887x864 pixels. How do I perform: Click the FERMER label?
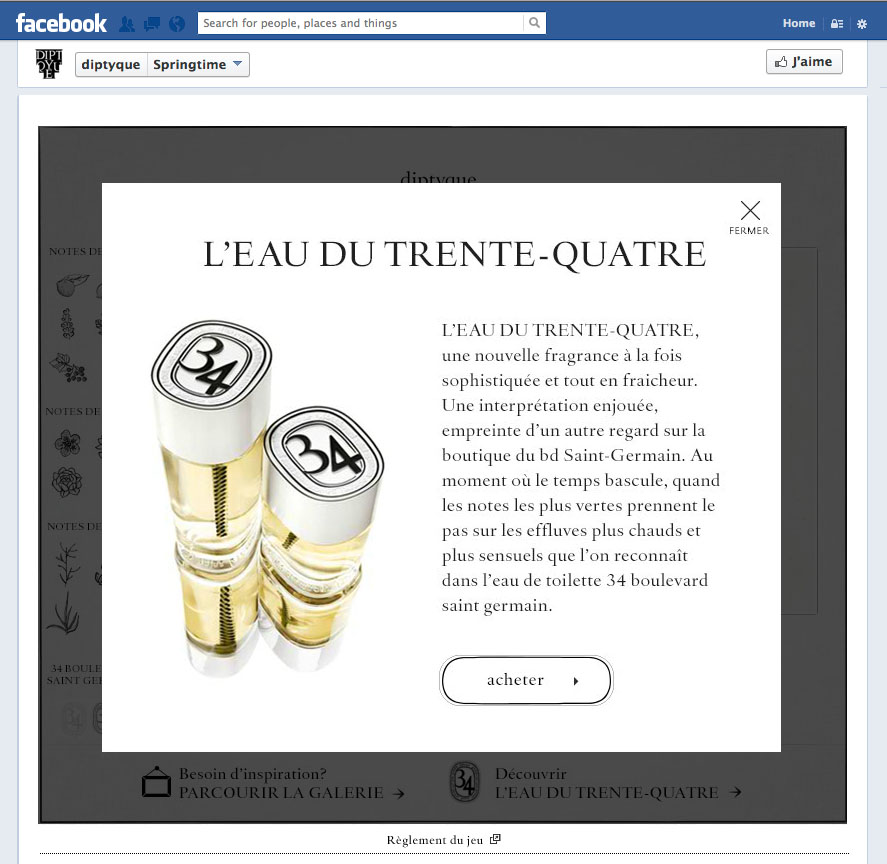coord(749,231)
